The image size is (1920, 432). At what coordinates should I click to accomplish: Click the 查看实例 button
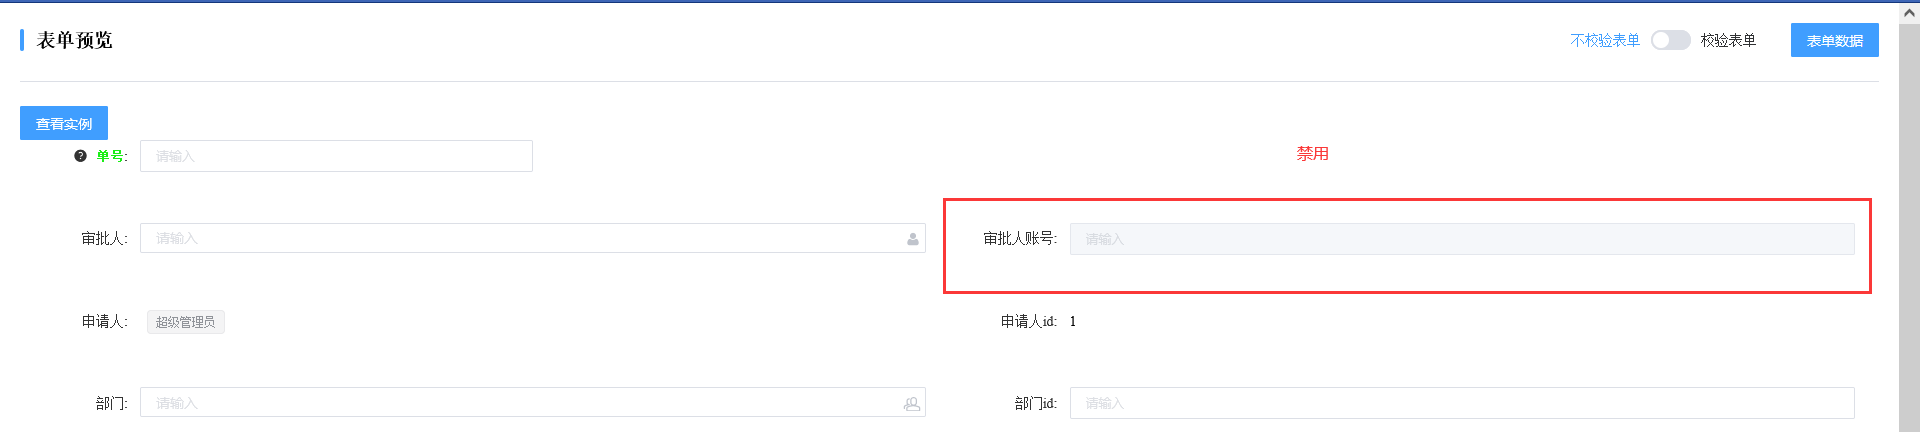(x=64, y=123)
